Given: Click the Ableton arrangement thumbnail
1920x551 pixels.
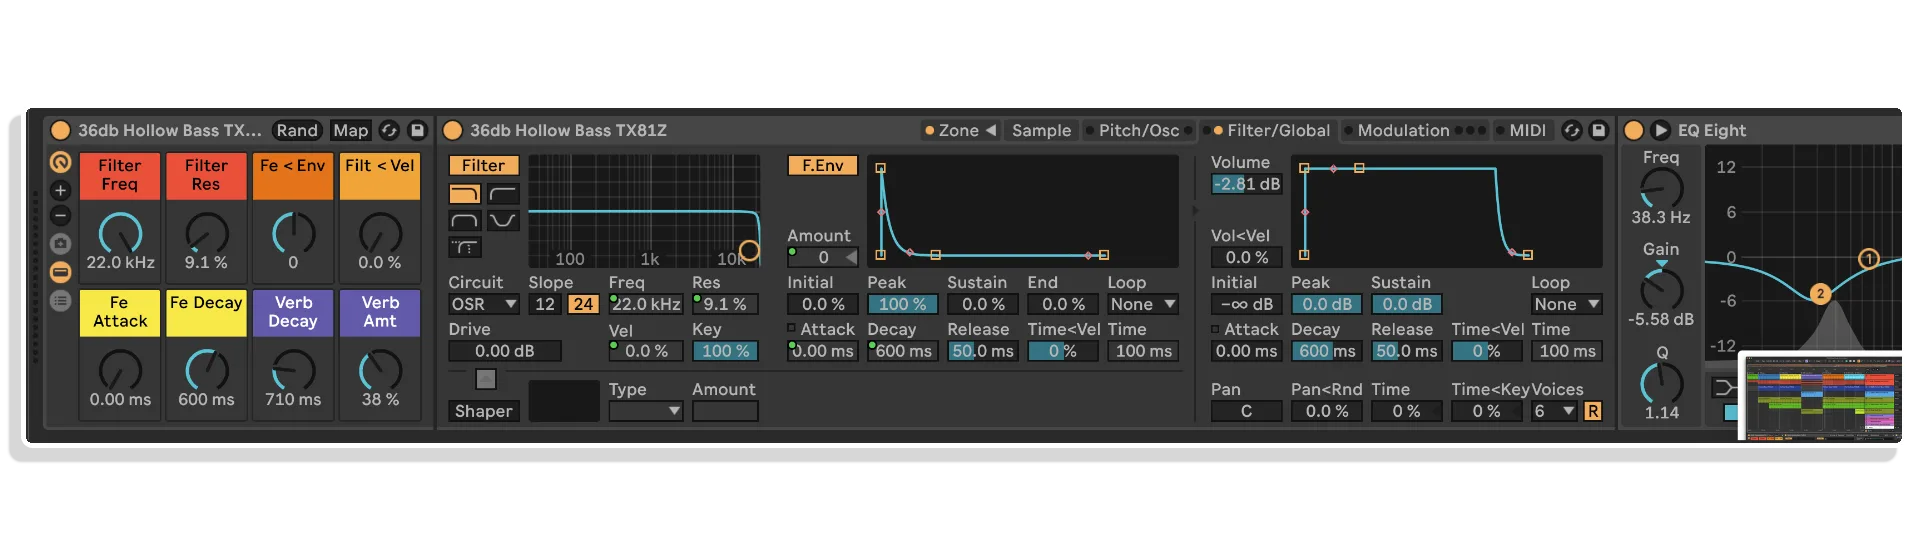Looking at the screenshot, I should click(1820, 397).
